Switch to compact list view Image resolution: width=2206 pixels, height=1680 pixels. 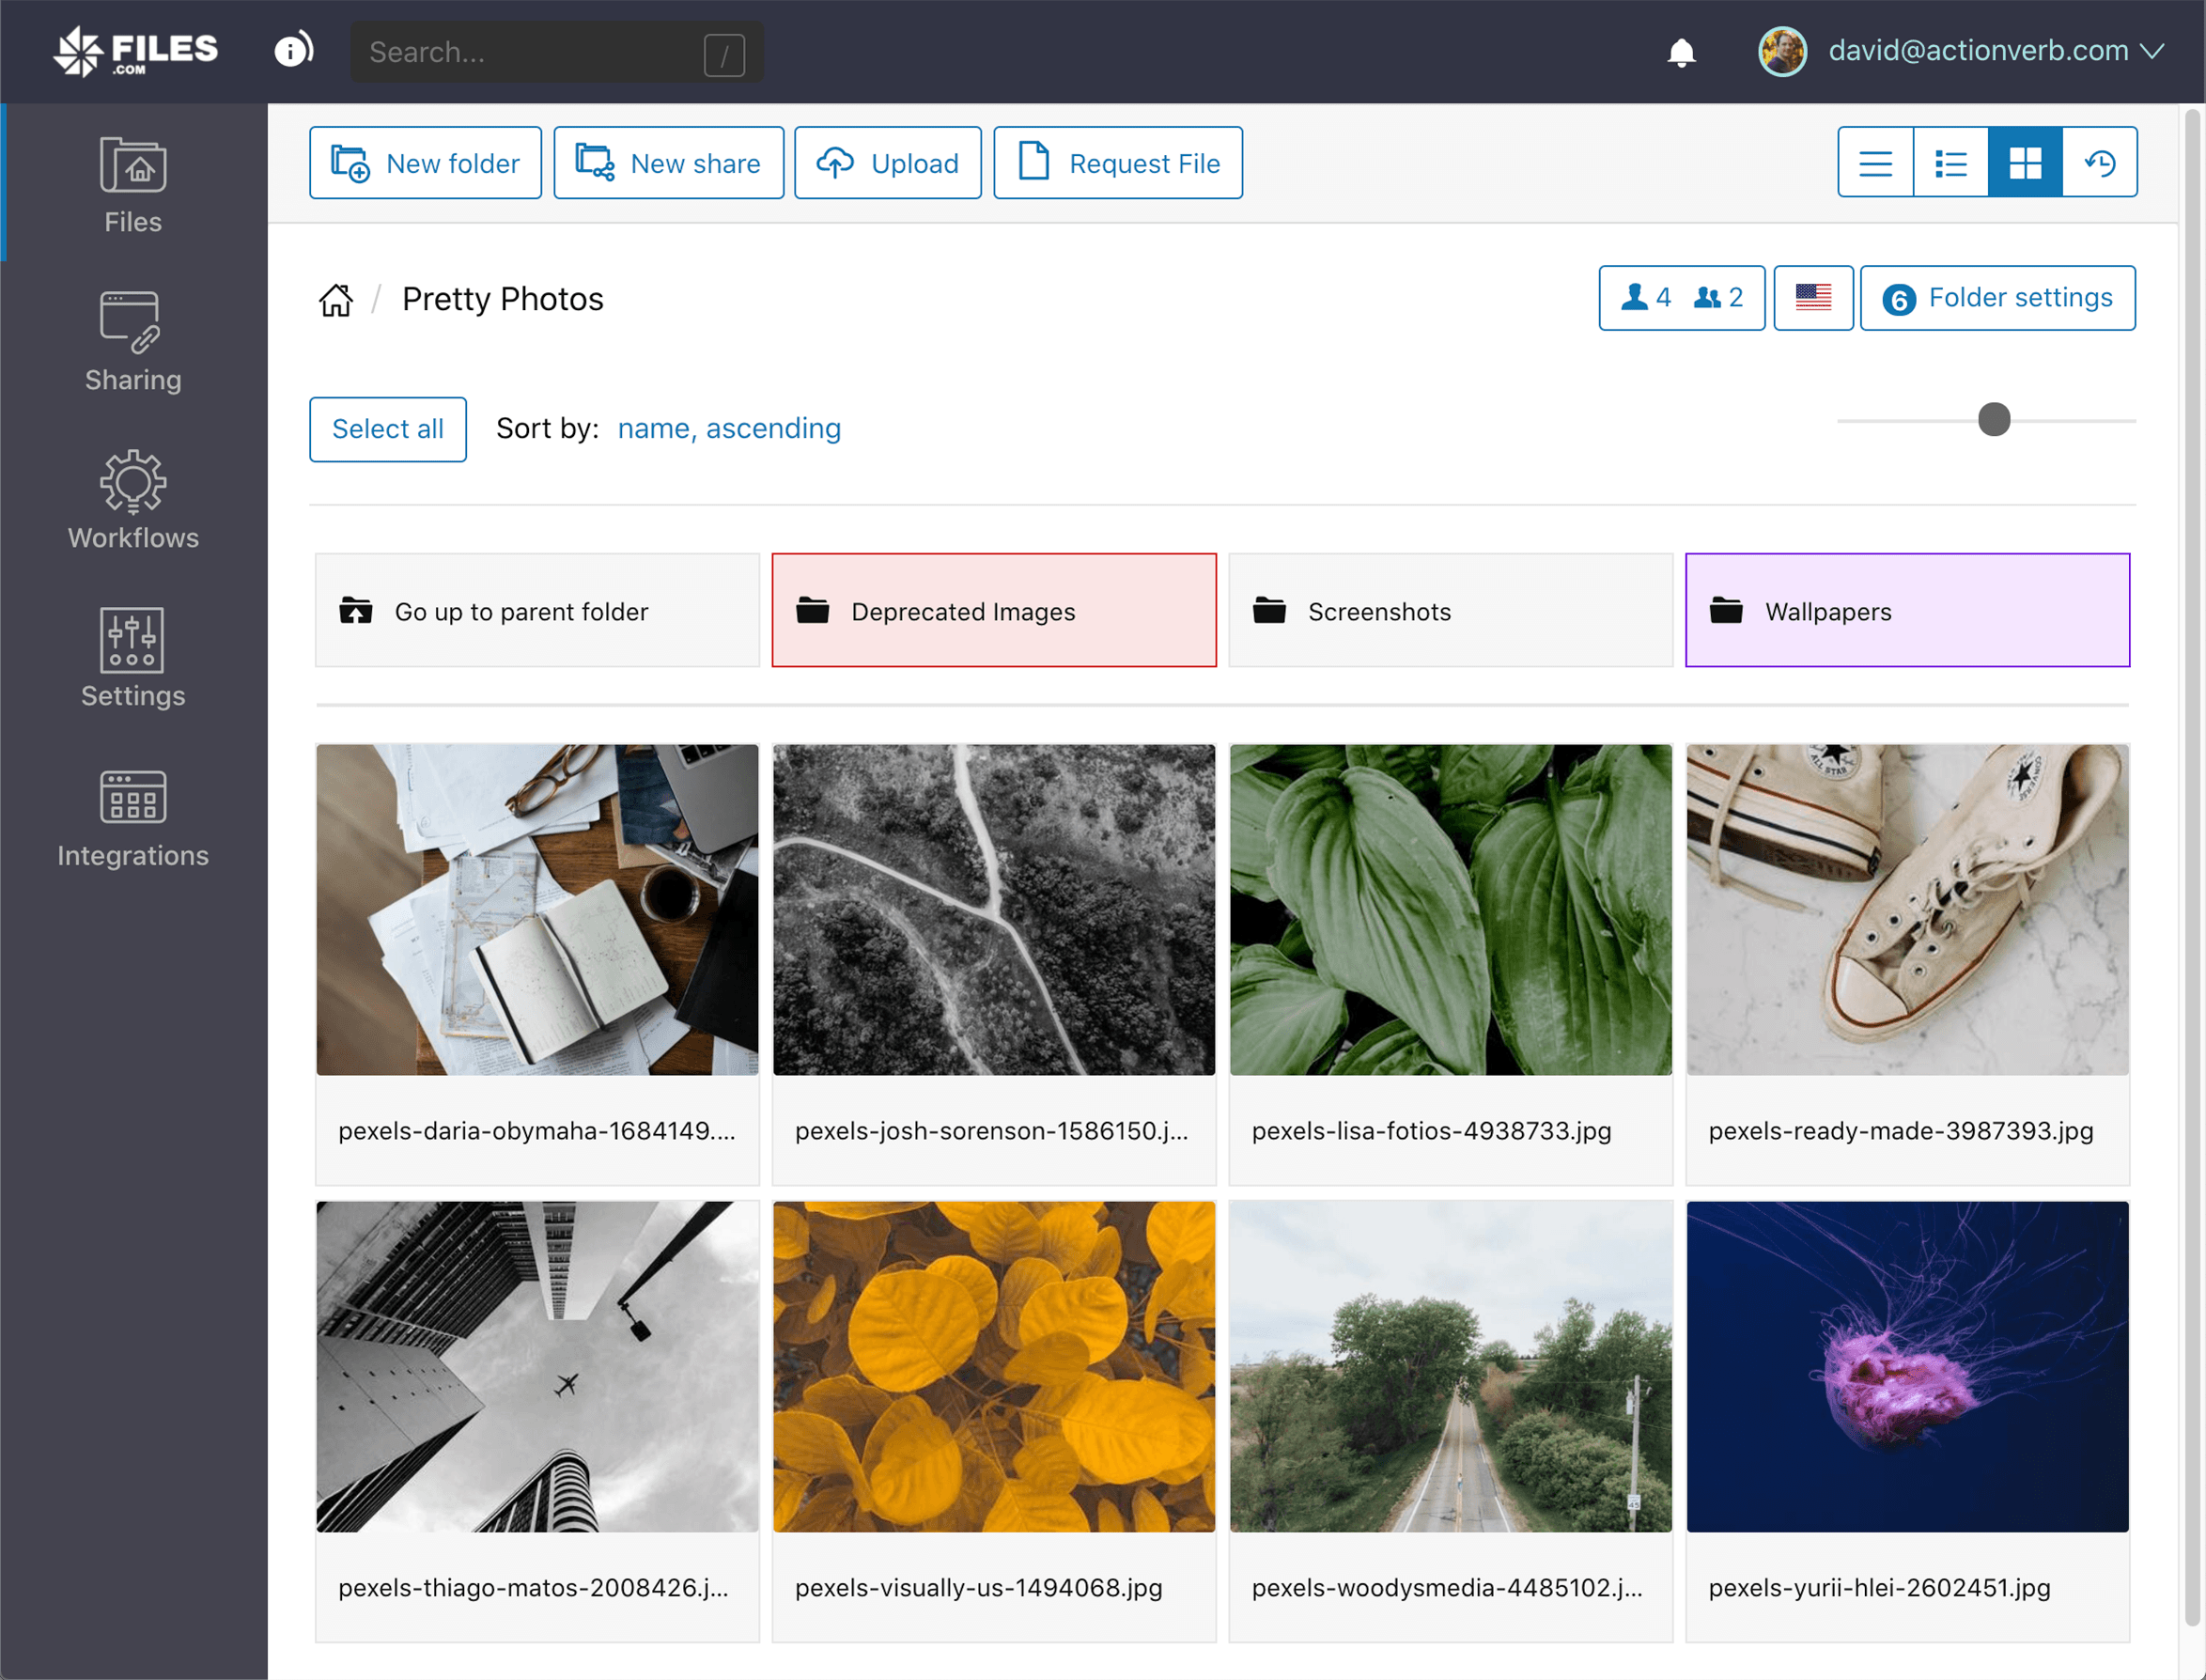tap(1875, 163)
